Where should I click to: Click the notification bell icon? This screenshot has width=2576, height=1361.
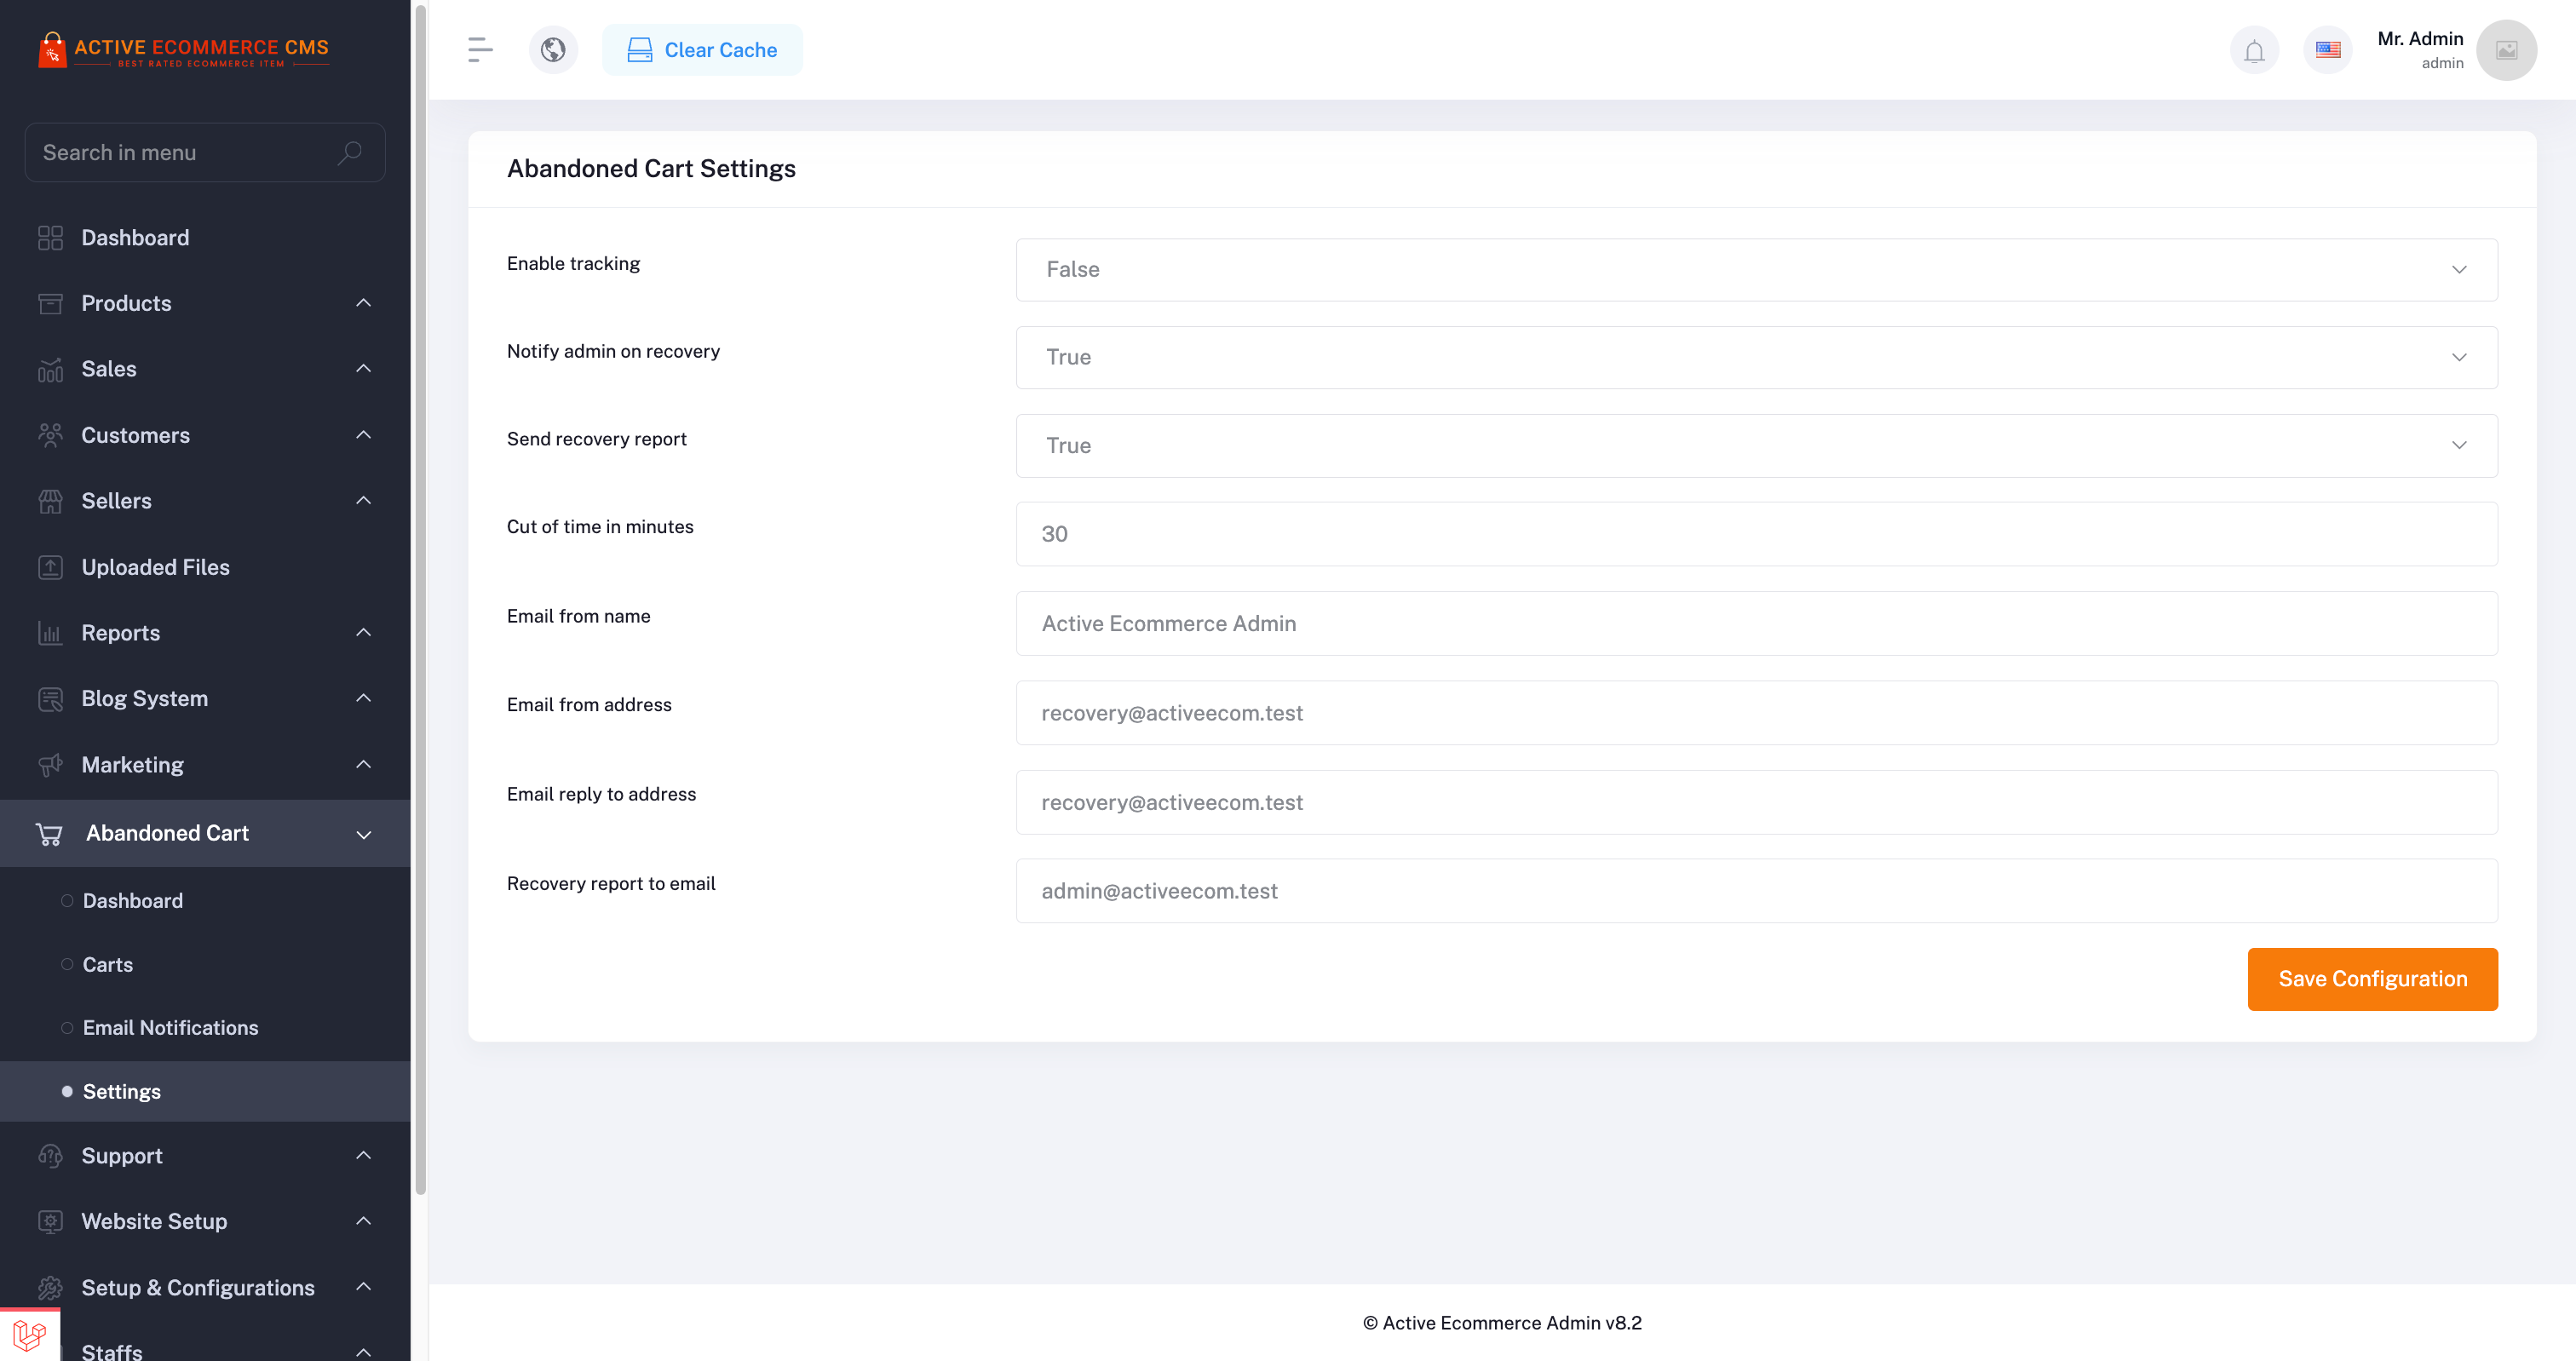tap(2254, 50)
